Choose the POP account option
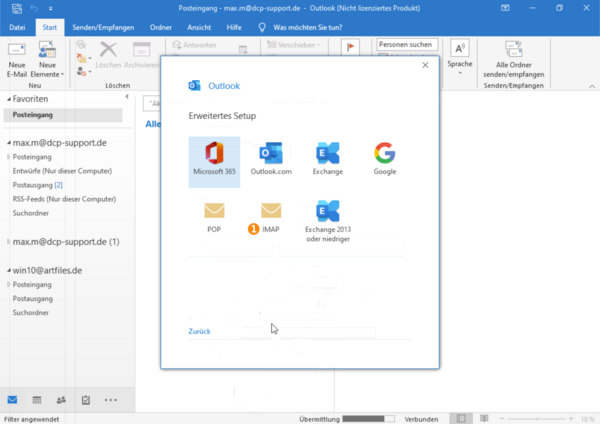600x424 pixels. (214, 218)
